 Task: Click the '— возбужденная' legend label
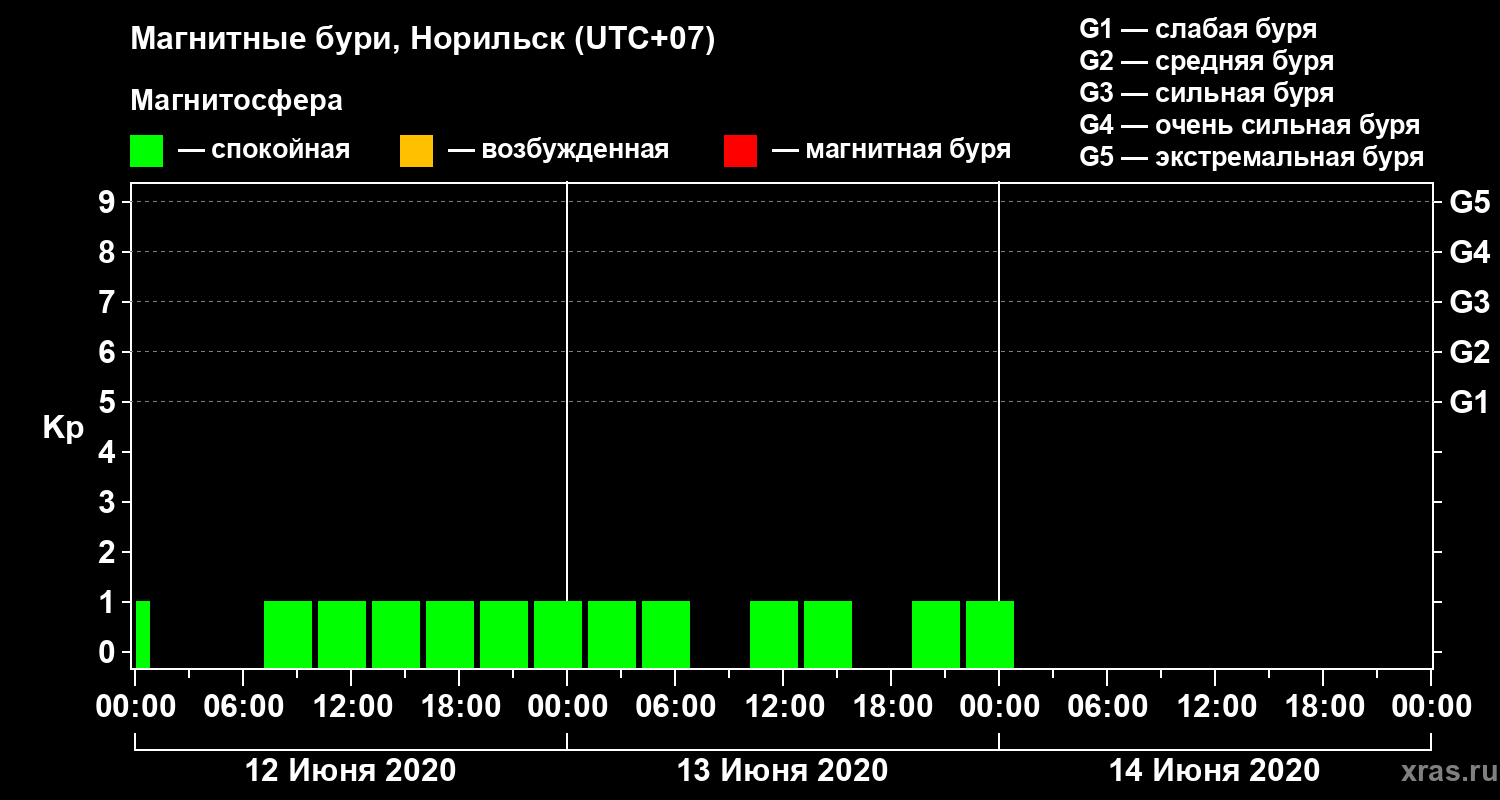(x=558, y=150)
